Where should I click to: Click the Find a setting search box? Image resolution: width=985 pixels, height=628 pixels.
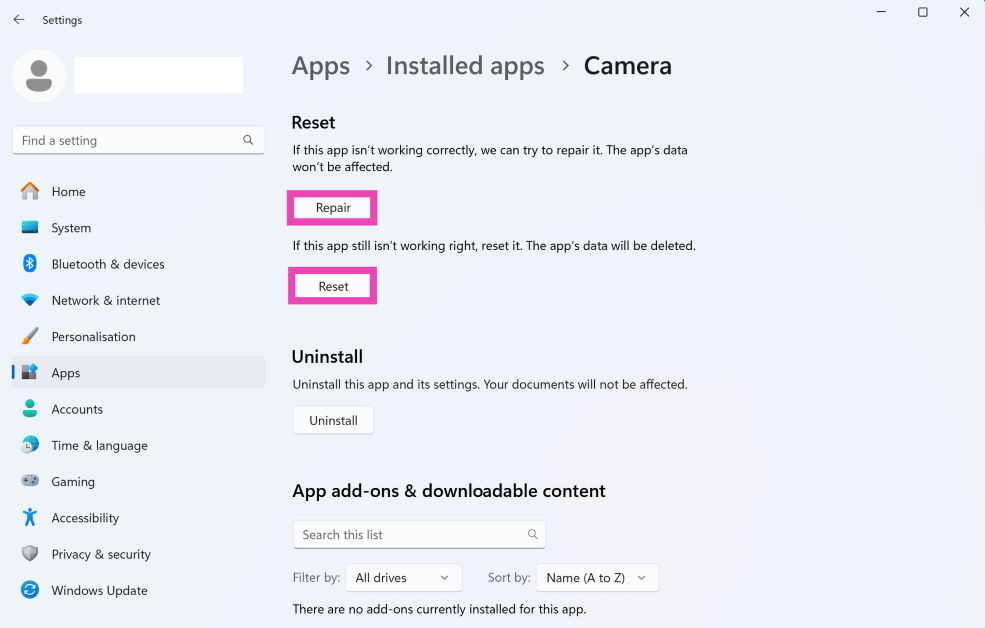pyautogui.click(x=130, y=141)
